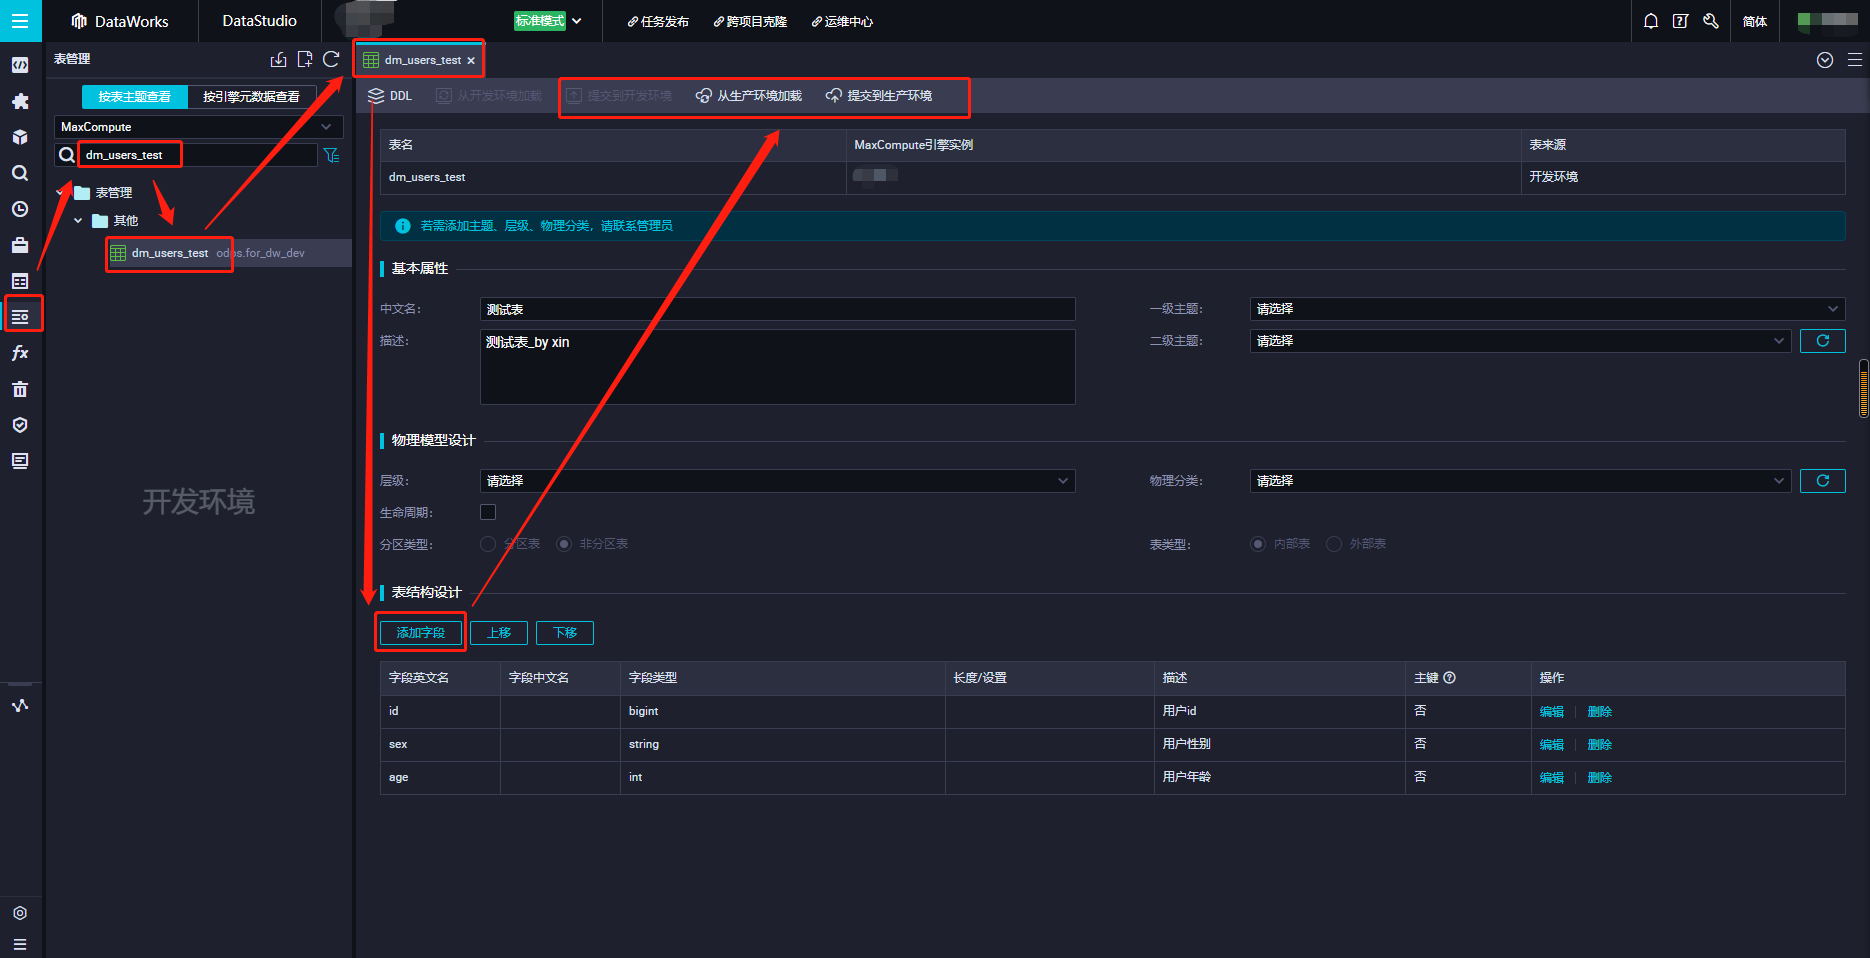Click the waveform icon in lower sidebar

pos(20,705)
